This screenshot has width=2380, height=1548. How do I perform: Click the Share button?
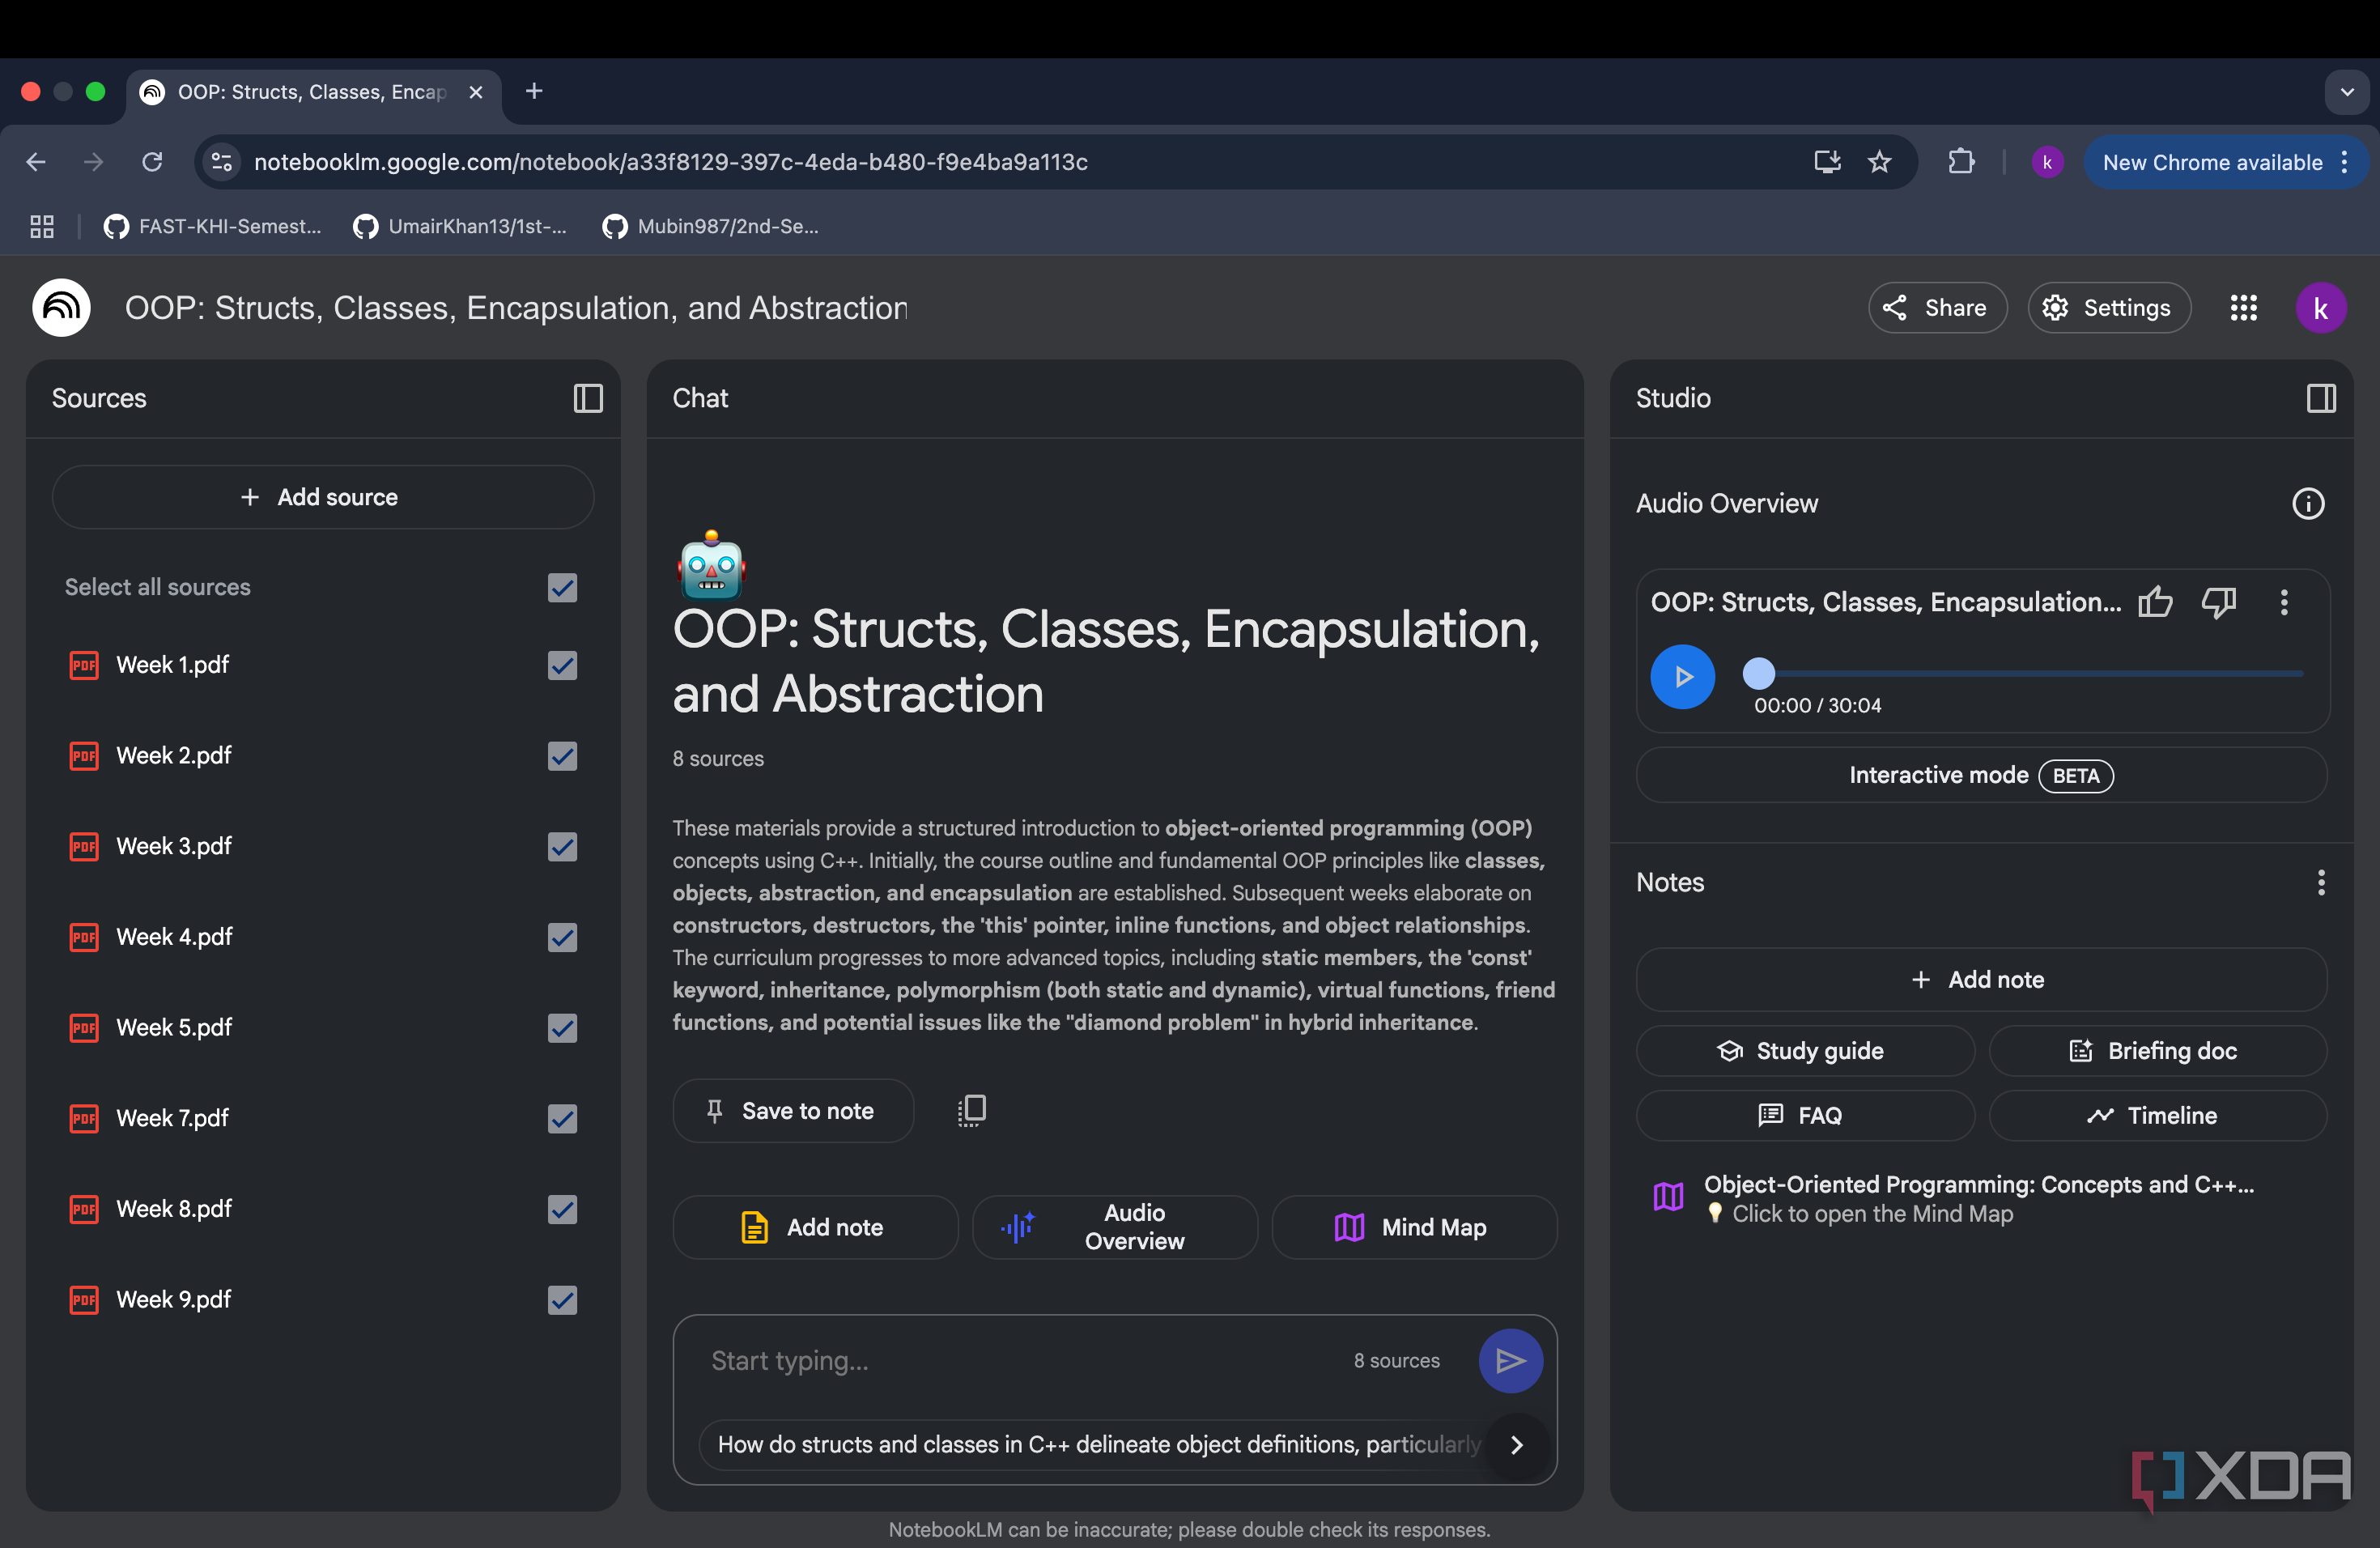1937,308
